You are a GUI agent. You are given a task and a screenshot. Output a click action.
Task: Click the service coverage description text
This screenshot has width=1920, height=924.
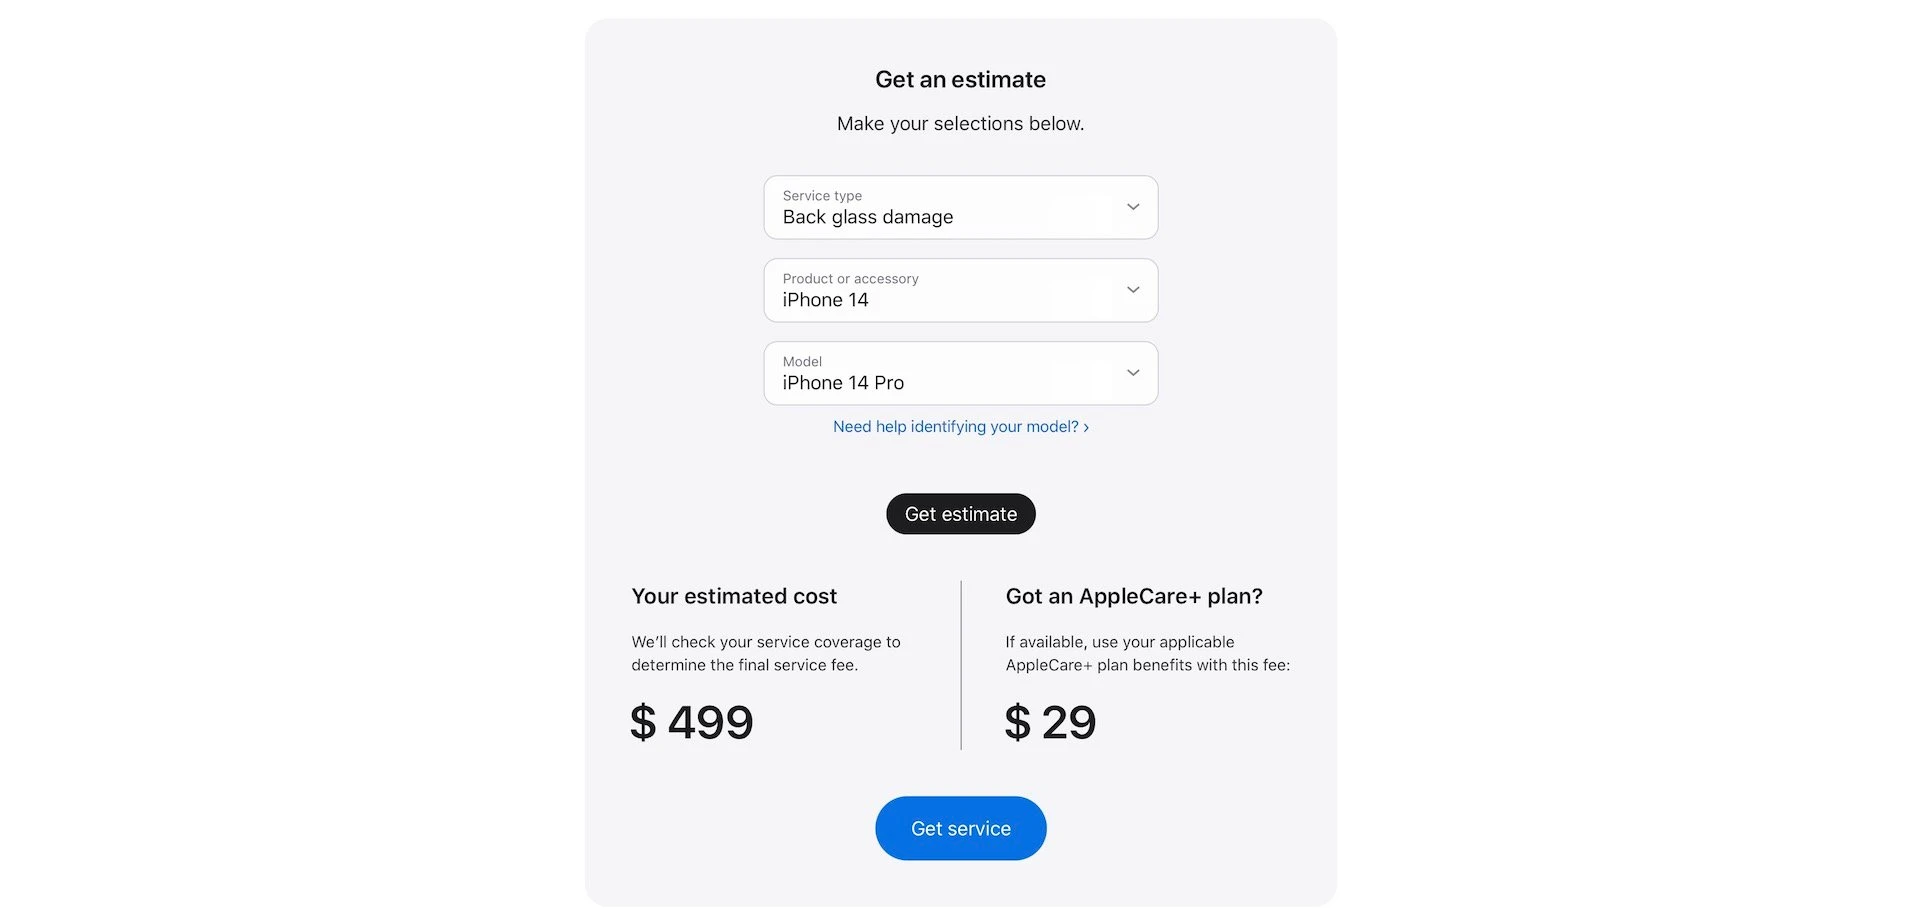click(766, 654)
